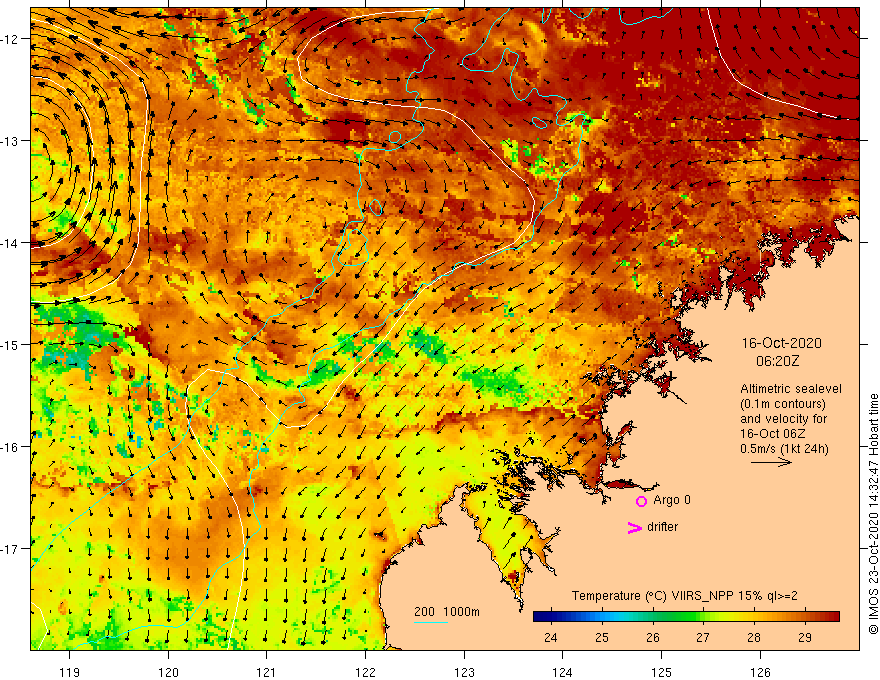Viewport: 880px width, 680px height.
Task: Click the 28 value on temperature scale
Action: [754, 637]
